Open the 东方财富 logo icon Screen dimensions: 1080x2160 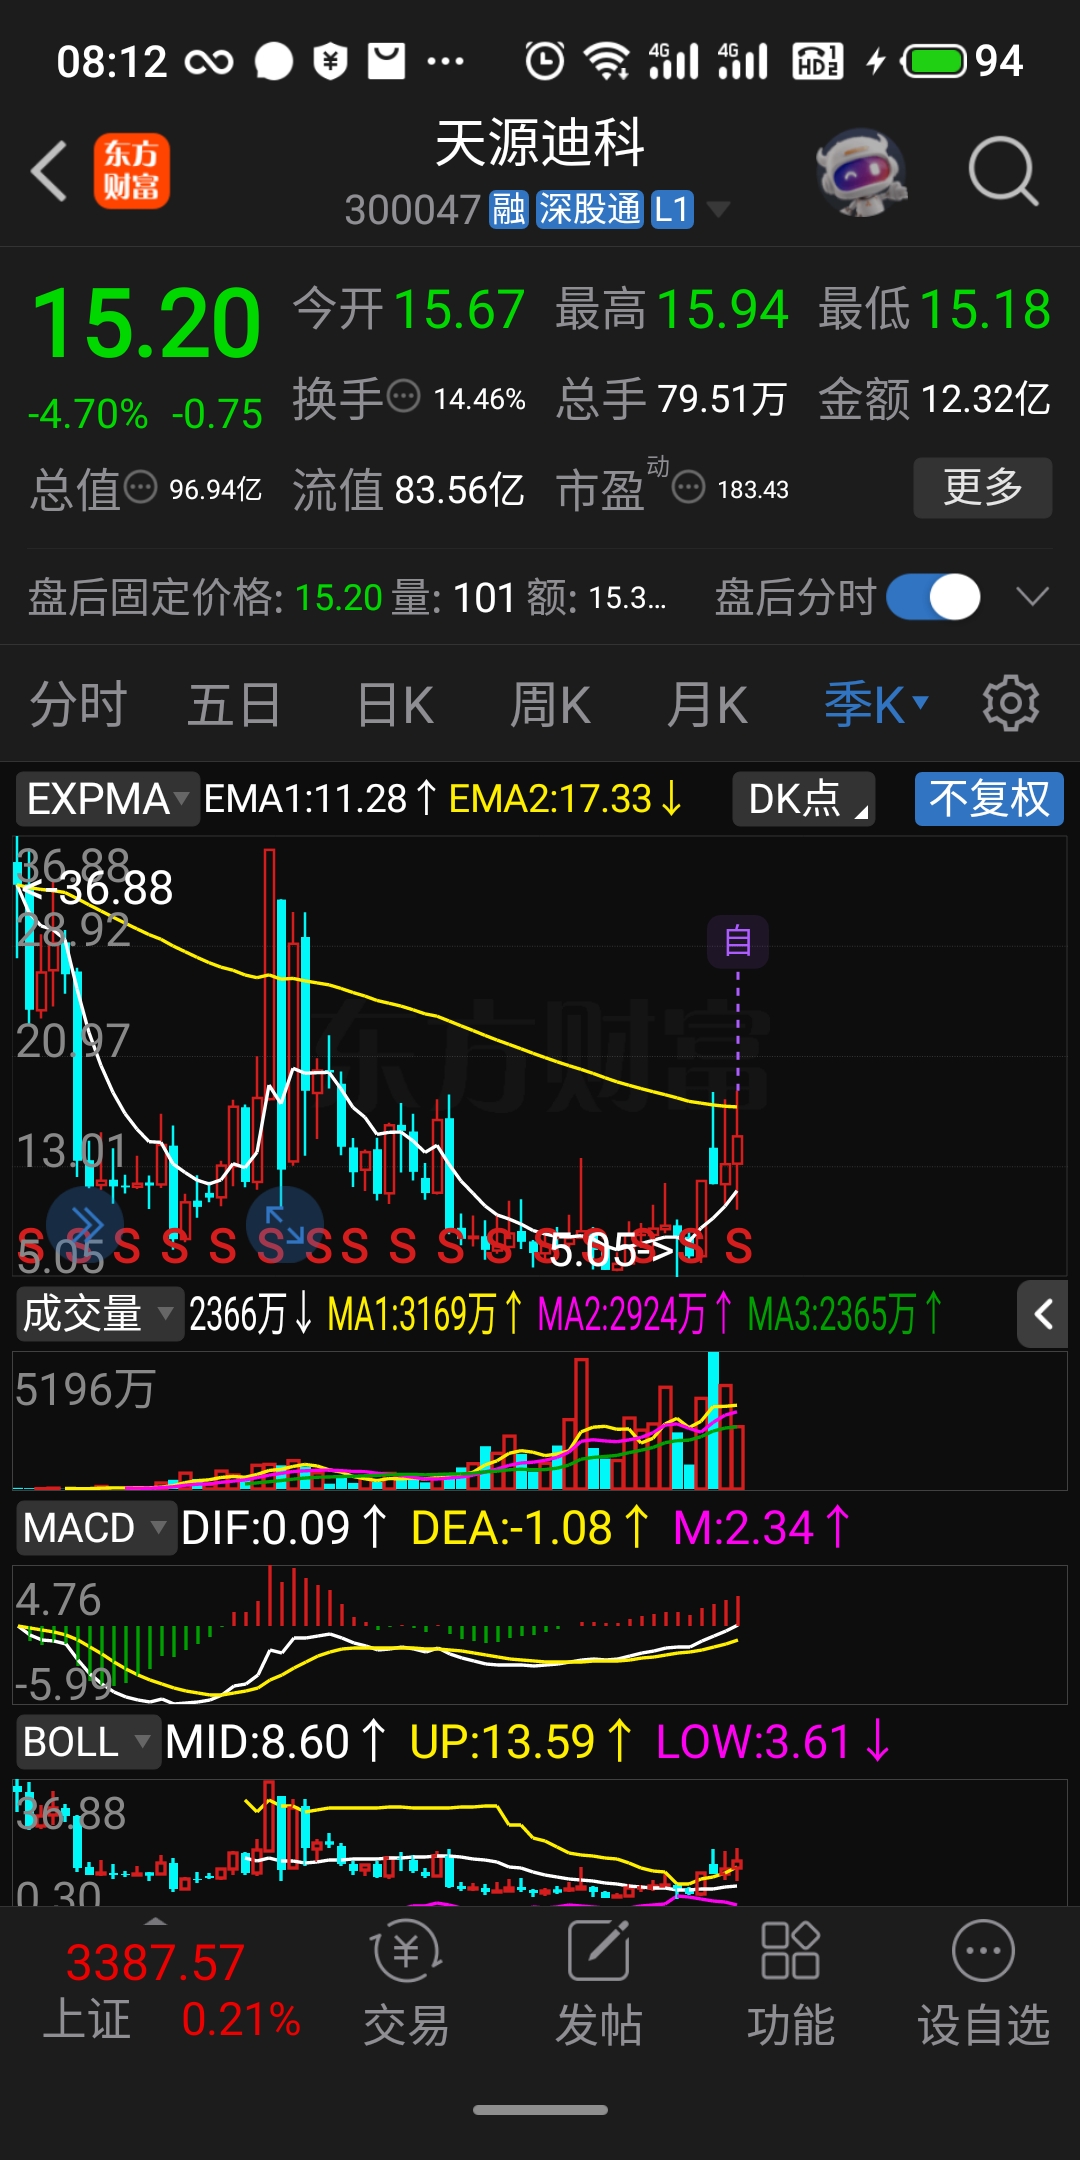(x=132, y=171)
